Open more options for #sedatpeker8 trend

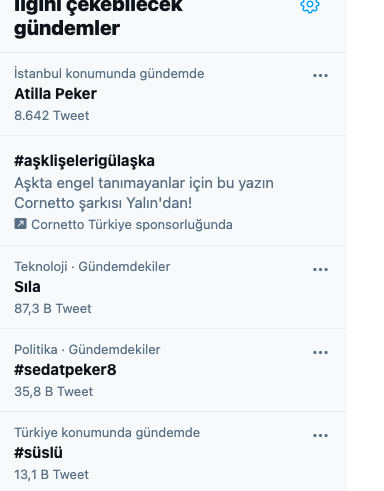320,352
